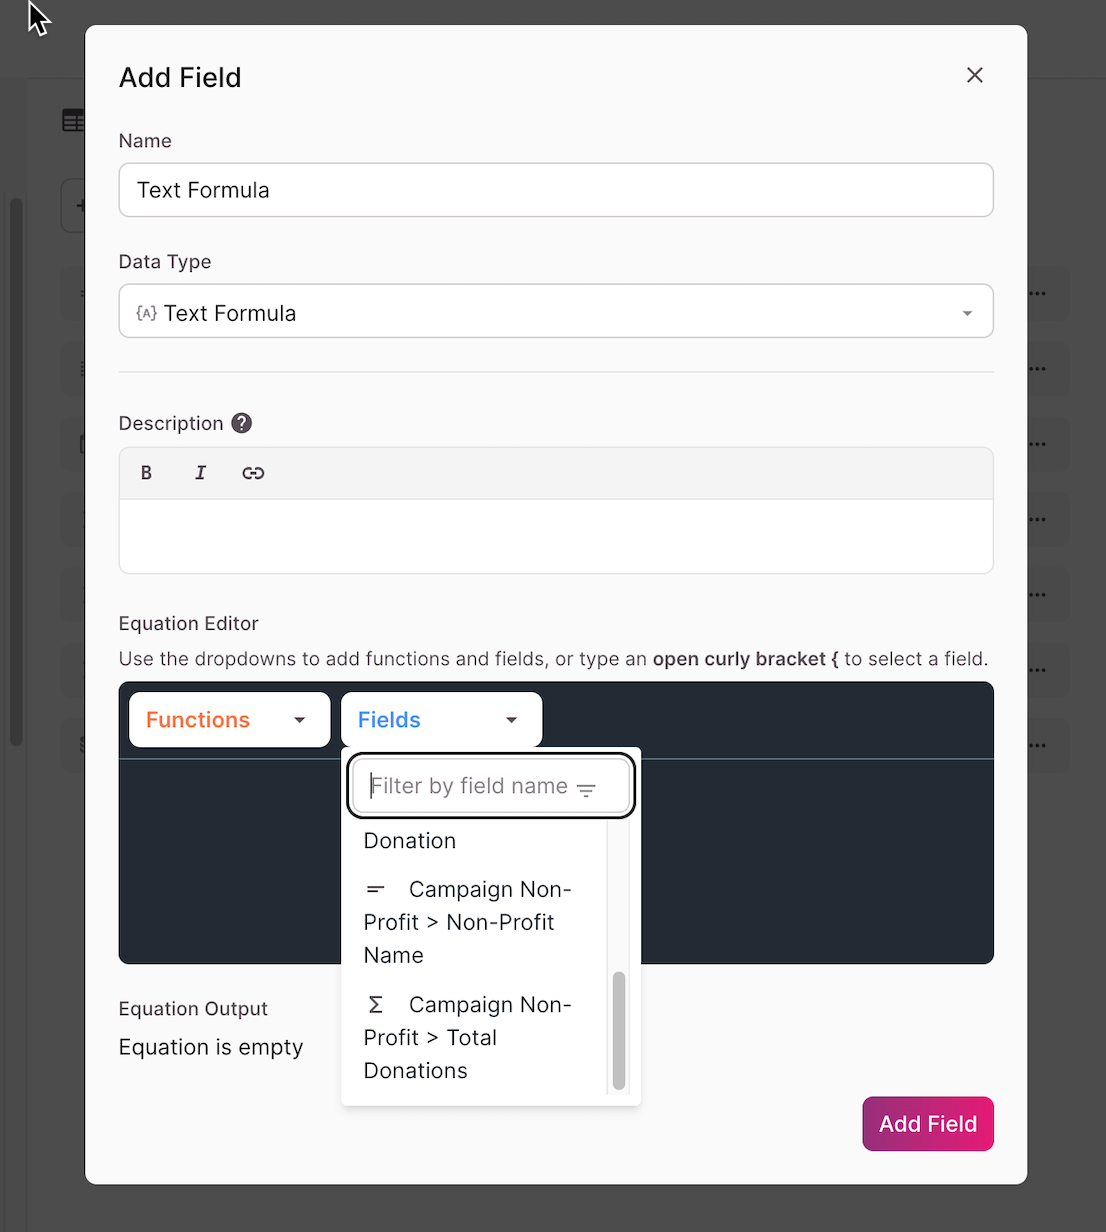Click the Add Field button

click(927, 1123)
